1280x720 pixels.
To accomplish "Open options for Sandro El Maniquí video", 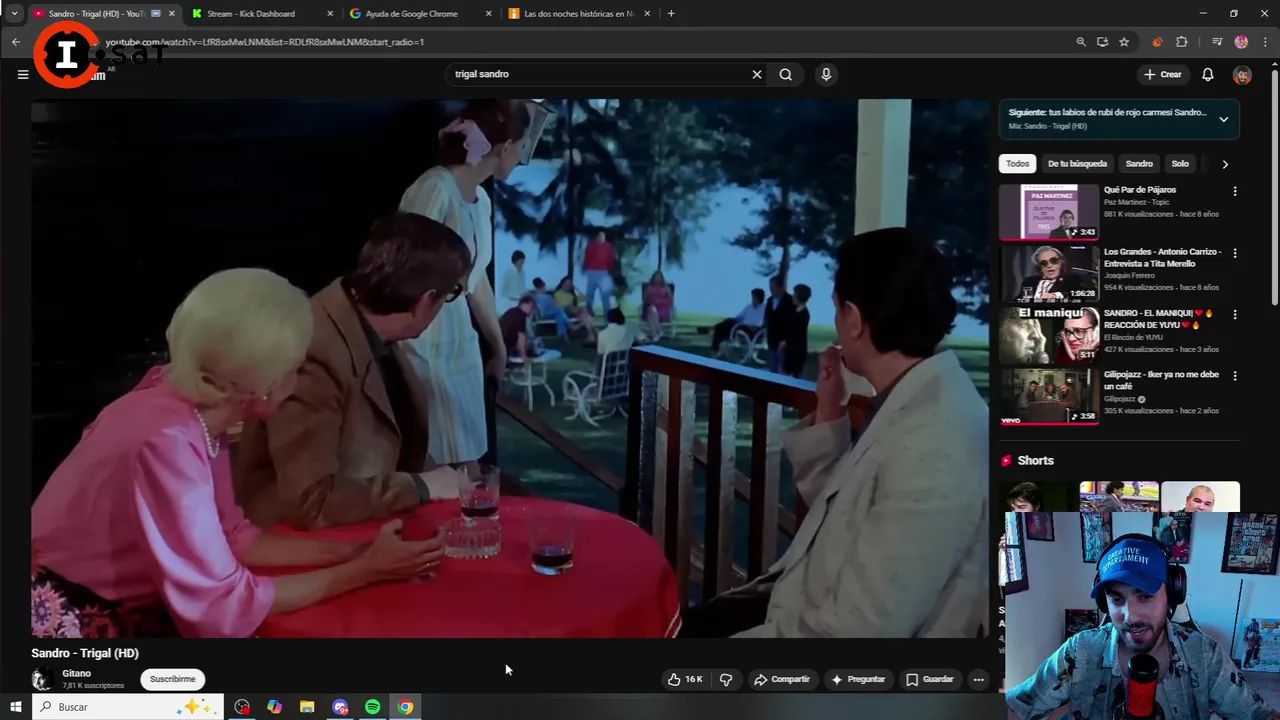I will [1235, 314].
